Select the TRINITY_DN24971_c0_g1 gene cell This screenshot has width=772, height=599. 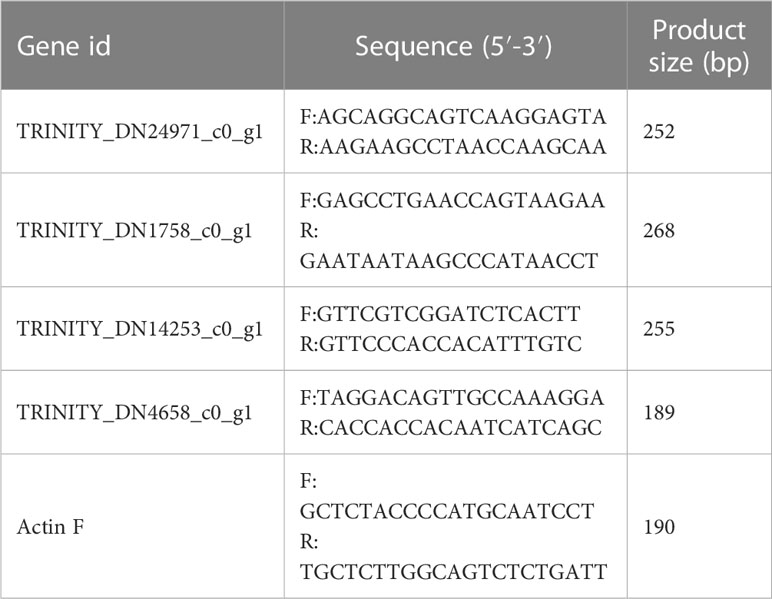140,132
